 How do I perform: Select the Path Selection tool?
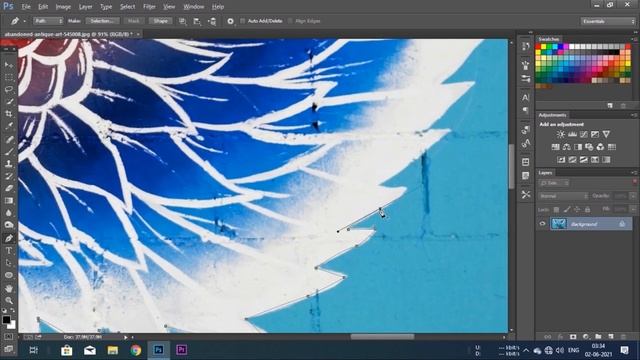click(x=9, y=263)
